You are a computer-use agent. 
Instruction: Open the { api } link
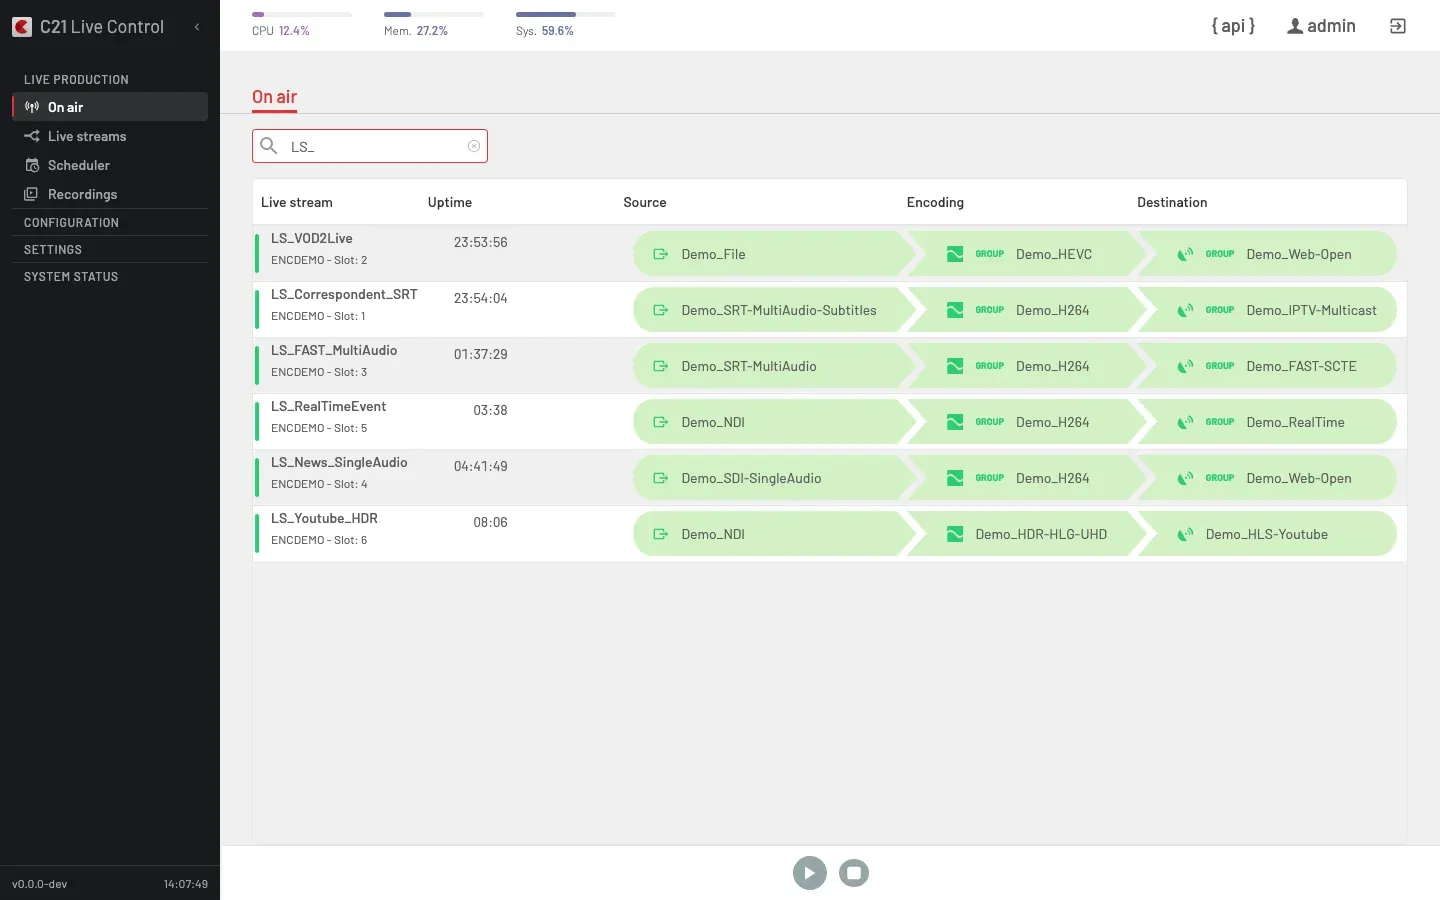tap(1233, 26)
